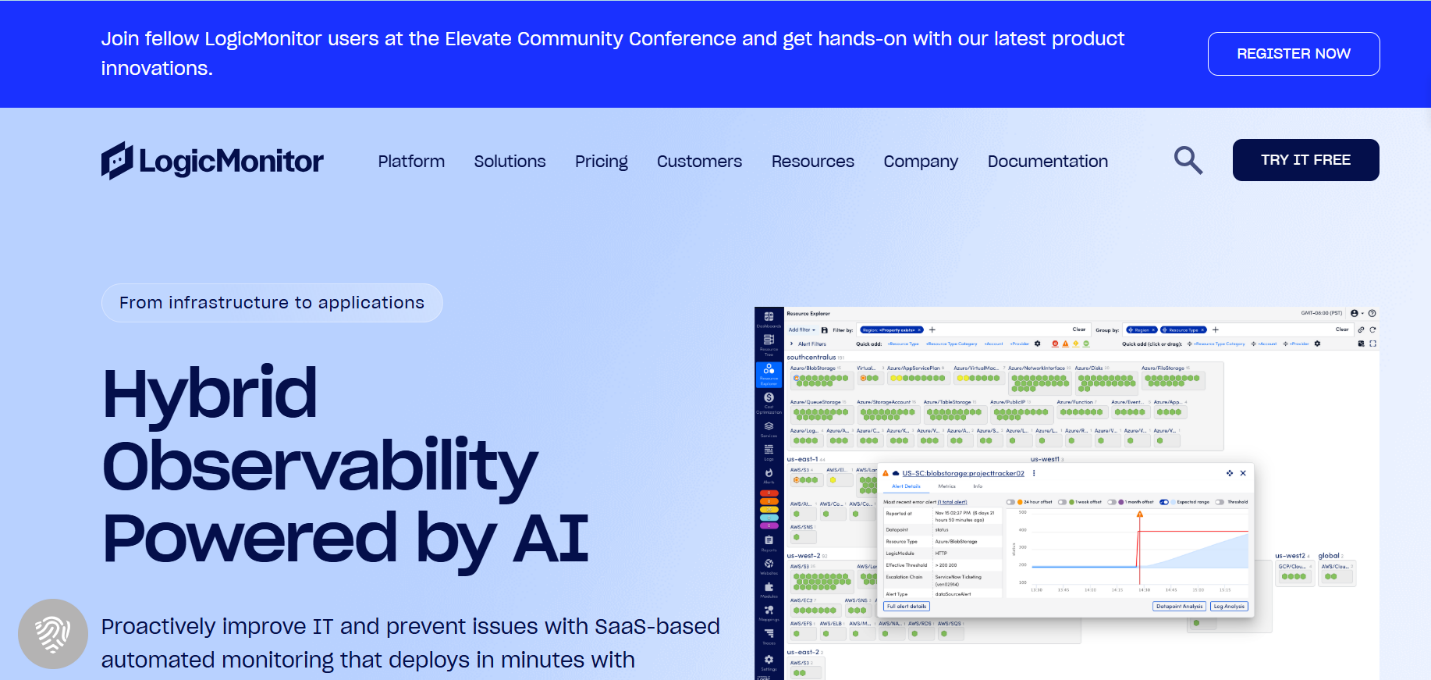Click refresh icon in Resource Explorer header
Screen dimensions: 1431x680
1372,330
